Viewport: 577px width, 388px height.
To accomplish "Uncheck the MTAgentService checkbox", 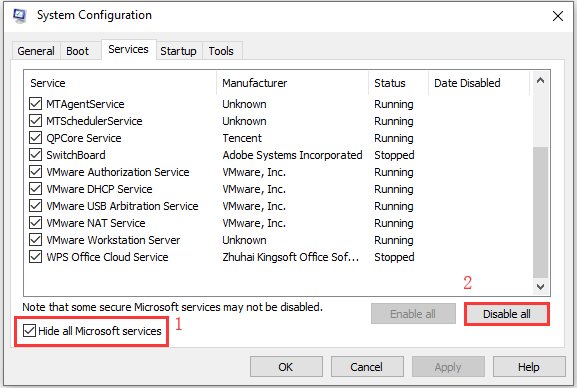I will point(35,104).
